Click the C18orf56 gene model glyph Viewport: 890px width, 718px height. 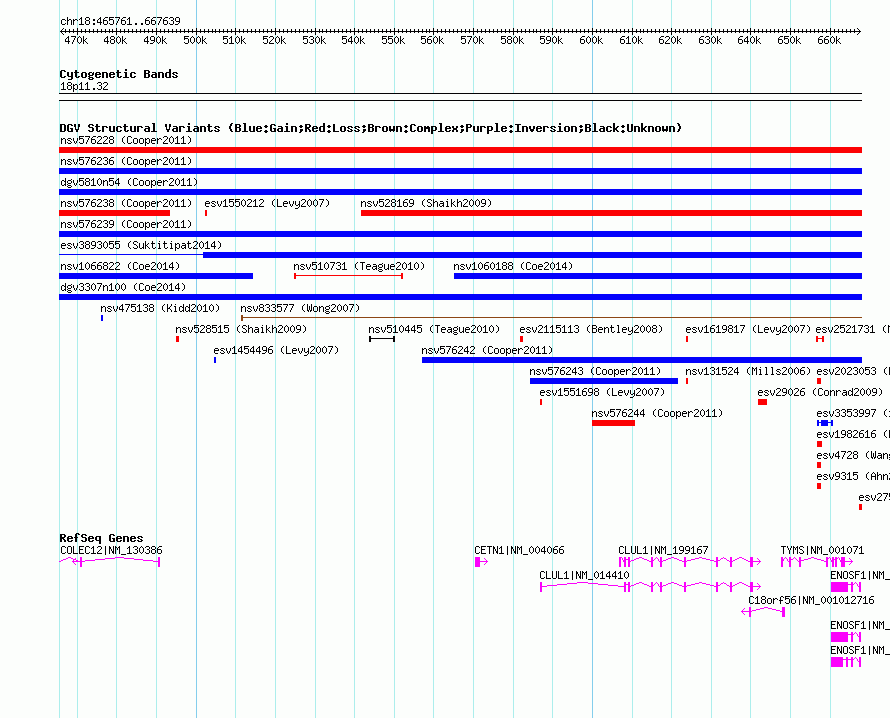763,612
